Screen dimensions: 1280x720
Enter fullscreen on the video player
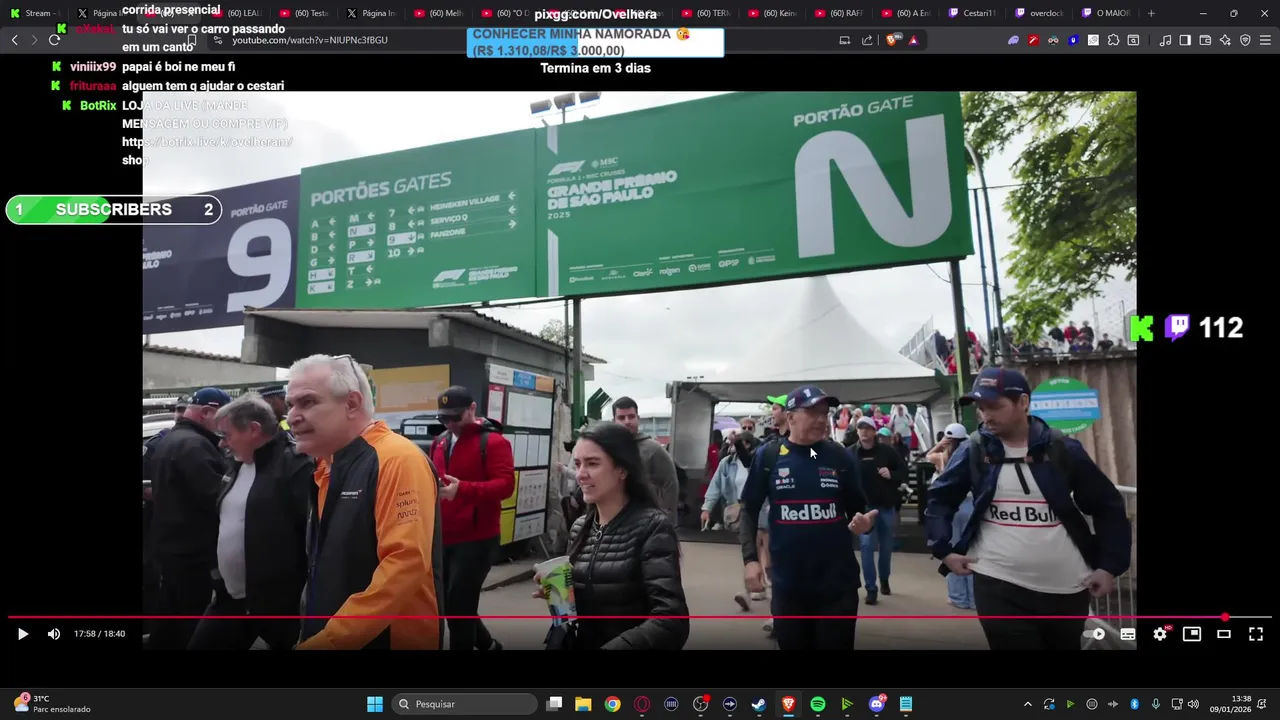1256,634
